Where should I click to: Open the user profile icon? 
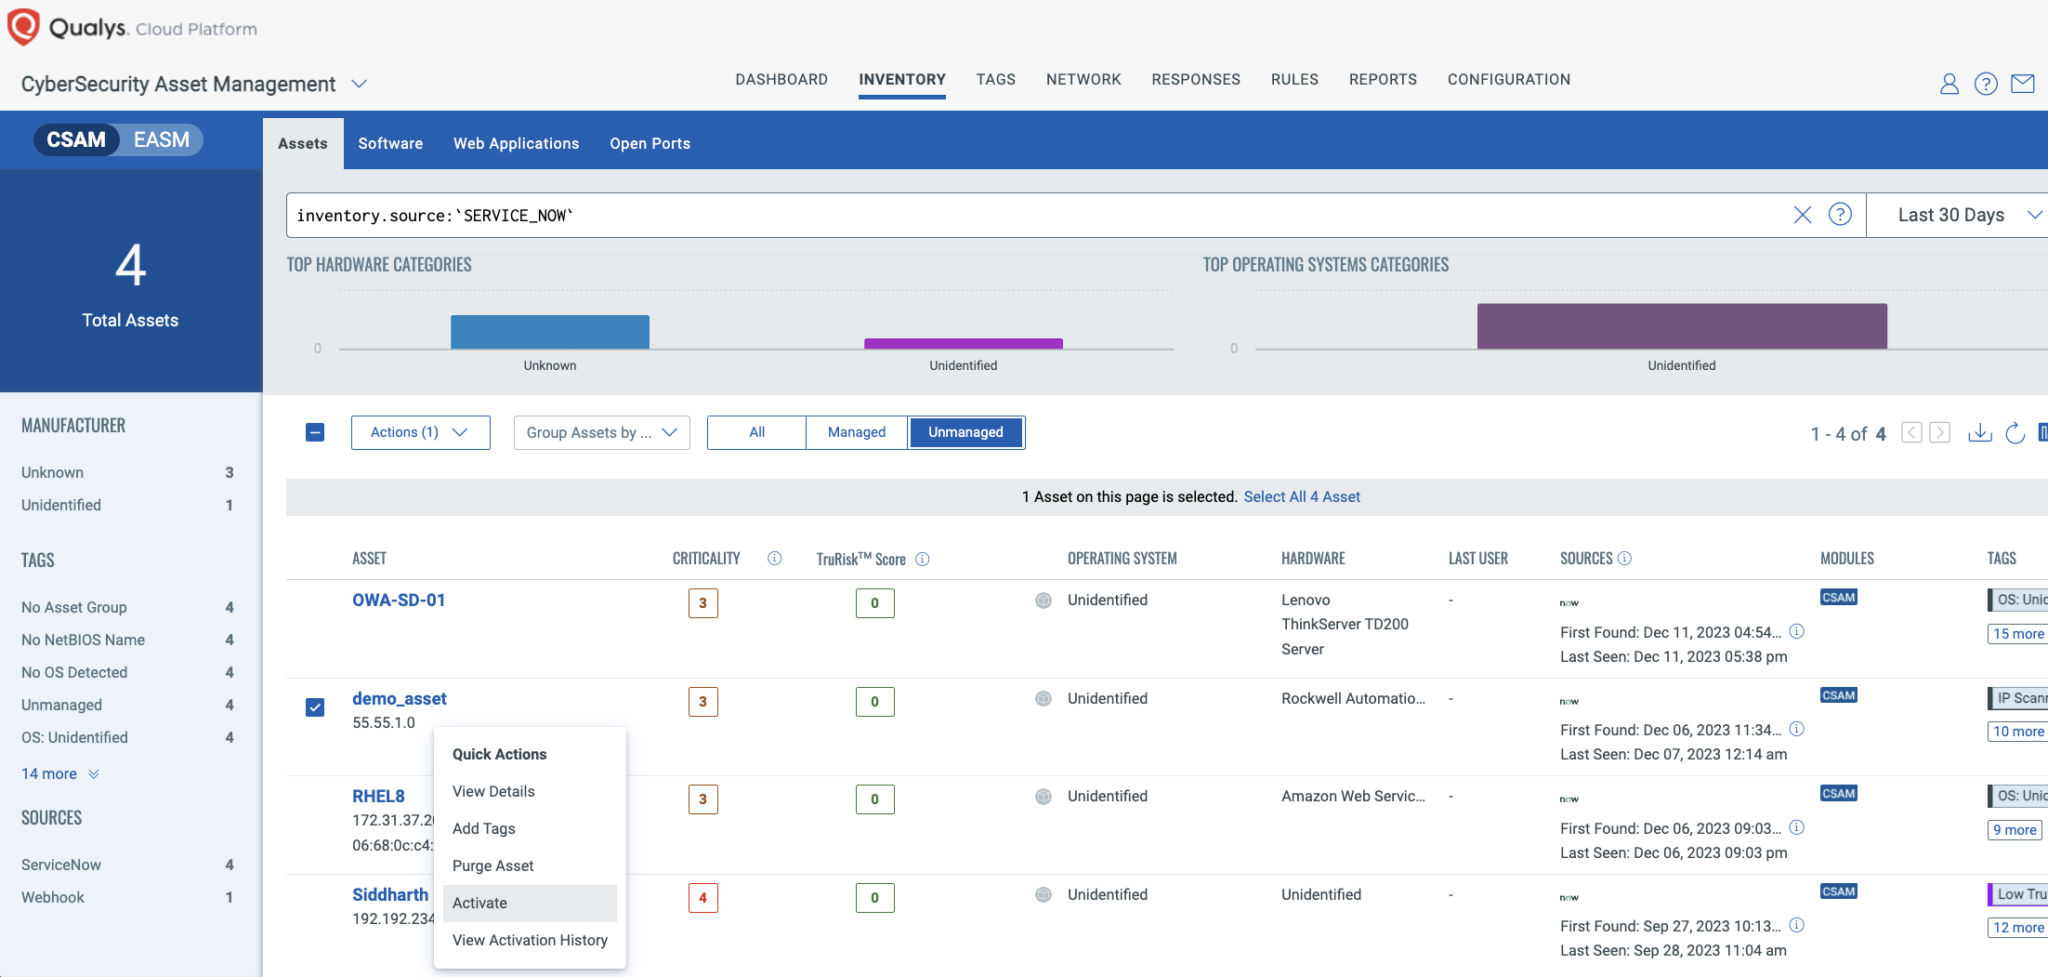pyautogui.click(x=1948, y=84)
